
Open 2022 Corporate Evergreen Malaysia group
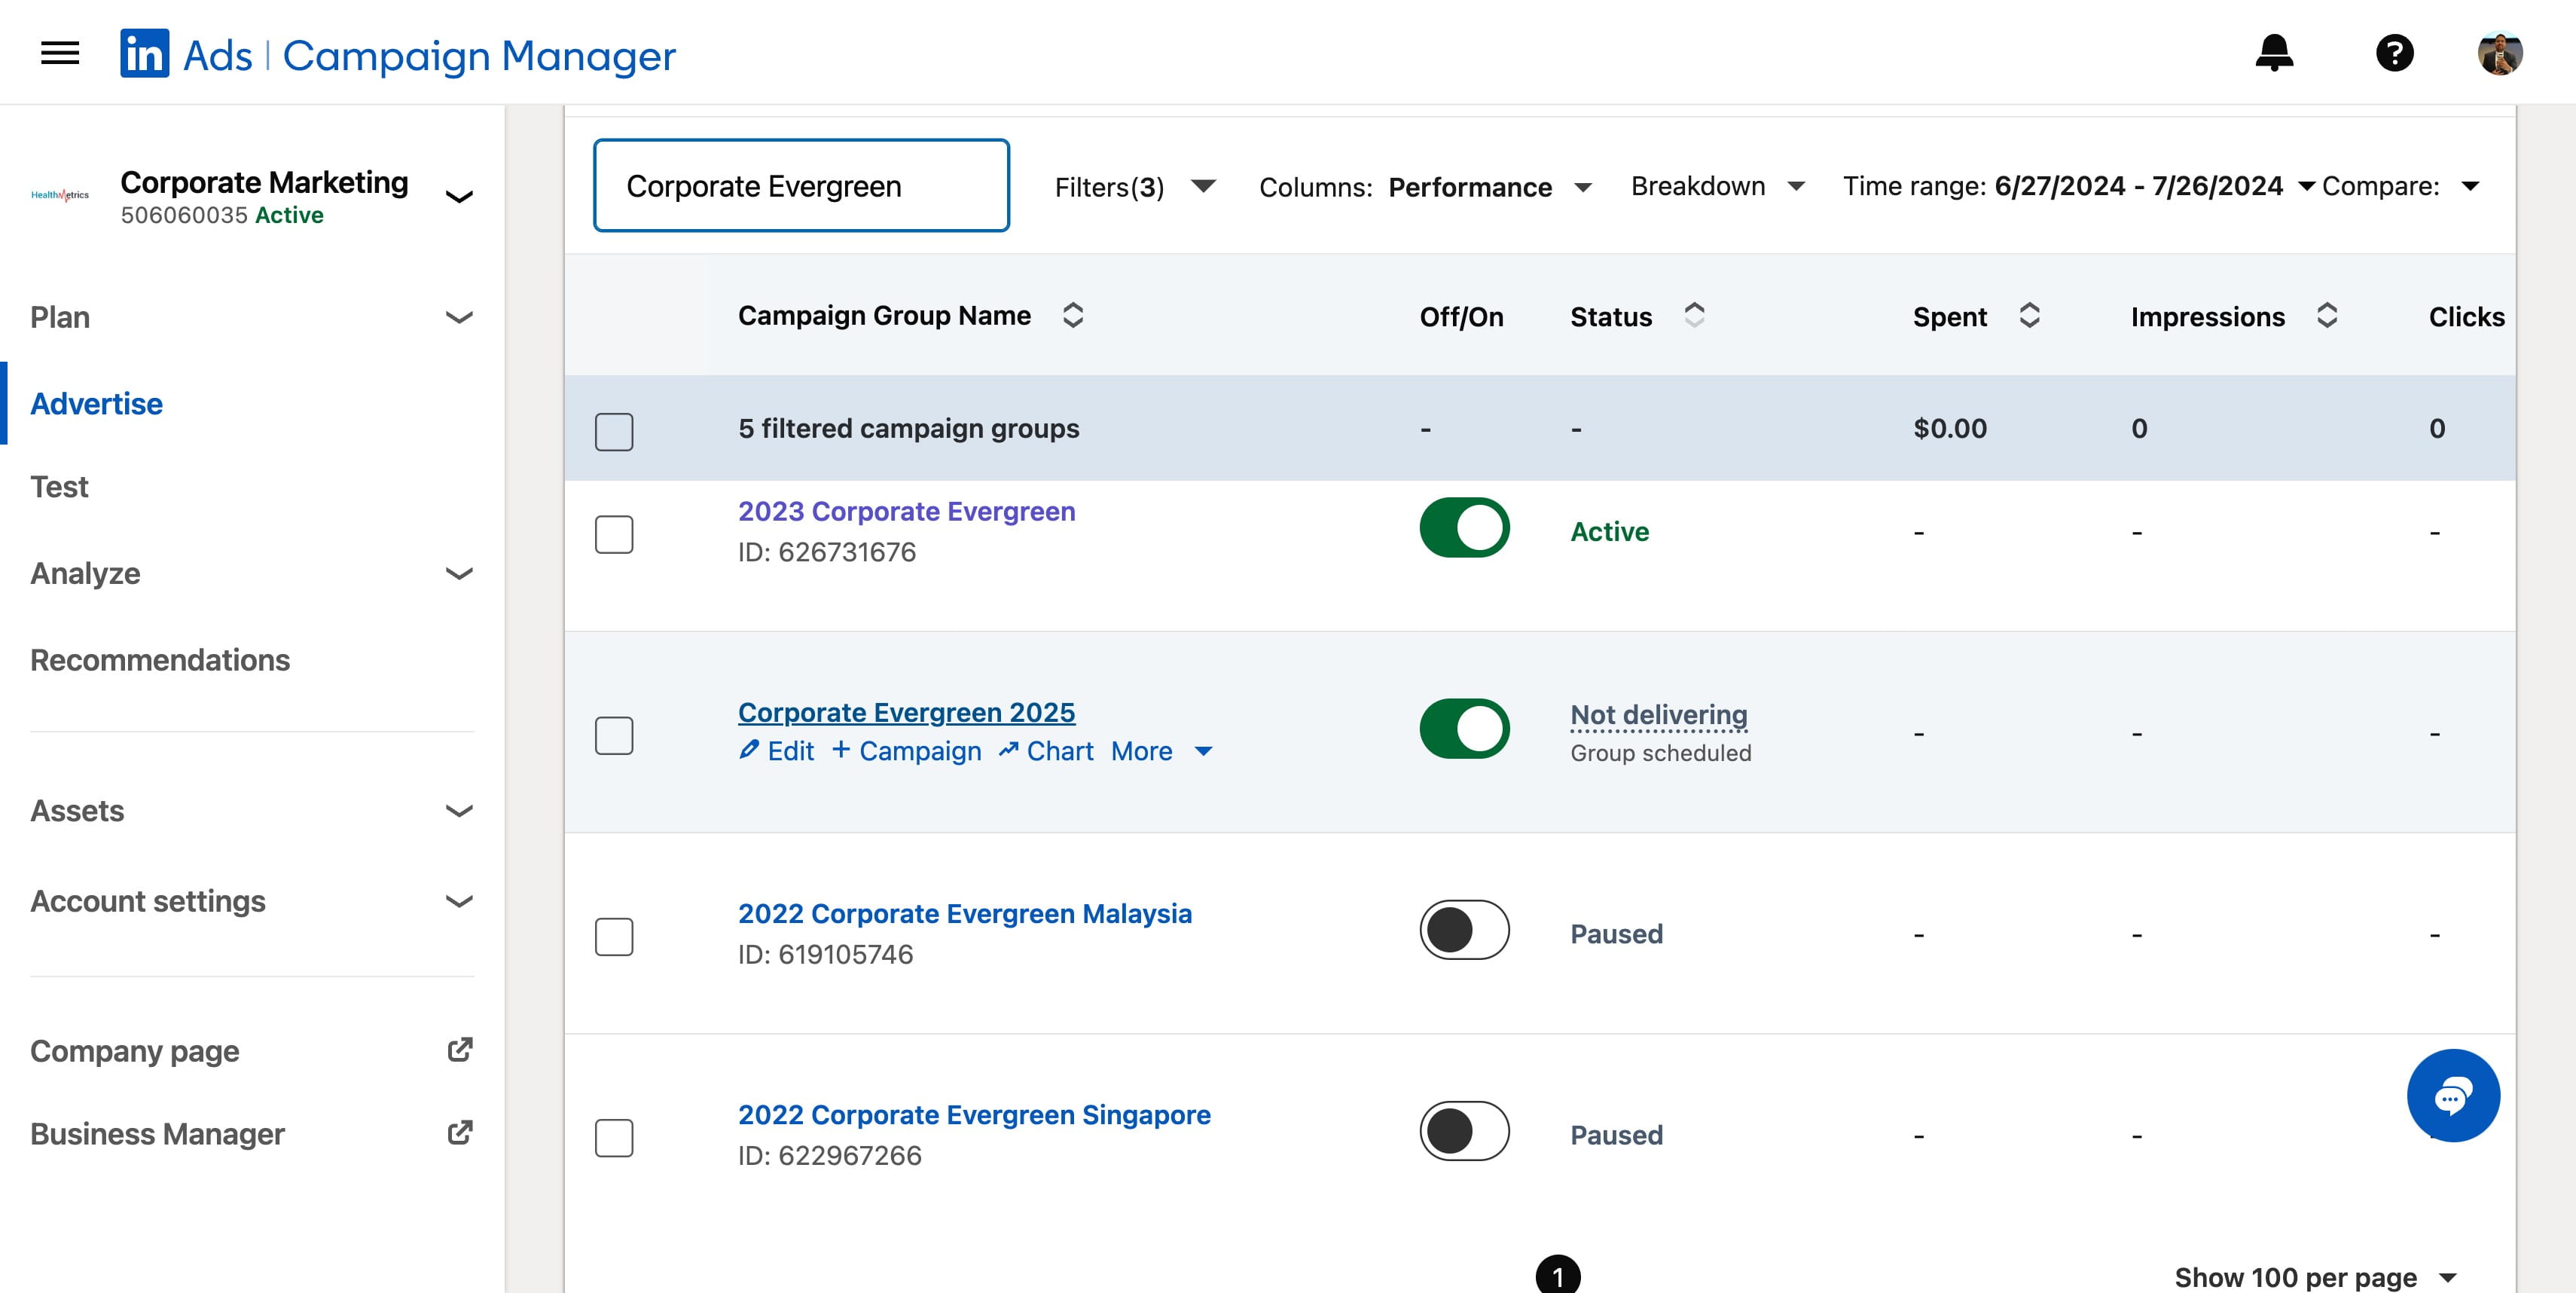pyautogui.click(x=964, y=913)
